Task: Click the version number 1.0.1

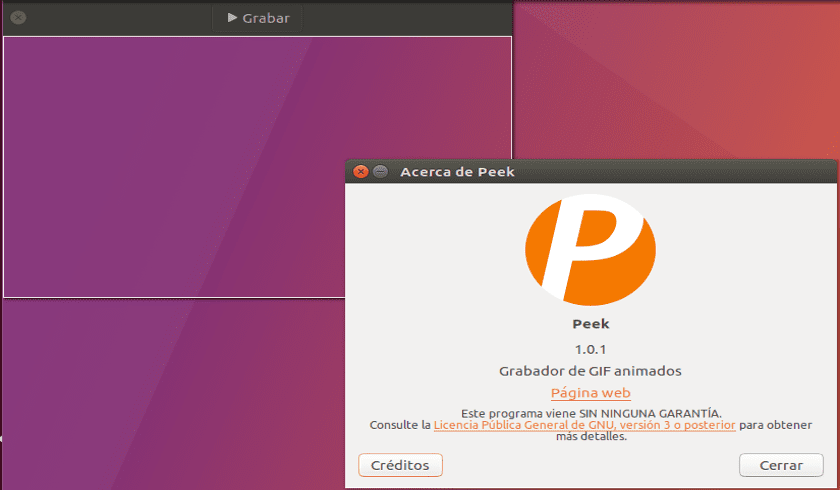Action: click(590, 349)
